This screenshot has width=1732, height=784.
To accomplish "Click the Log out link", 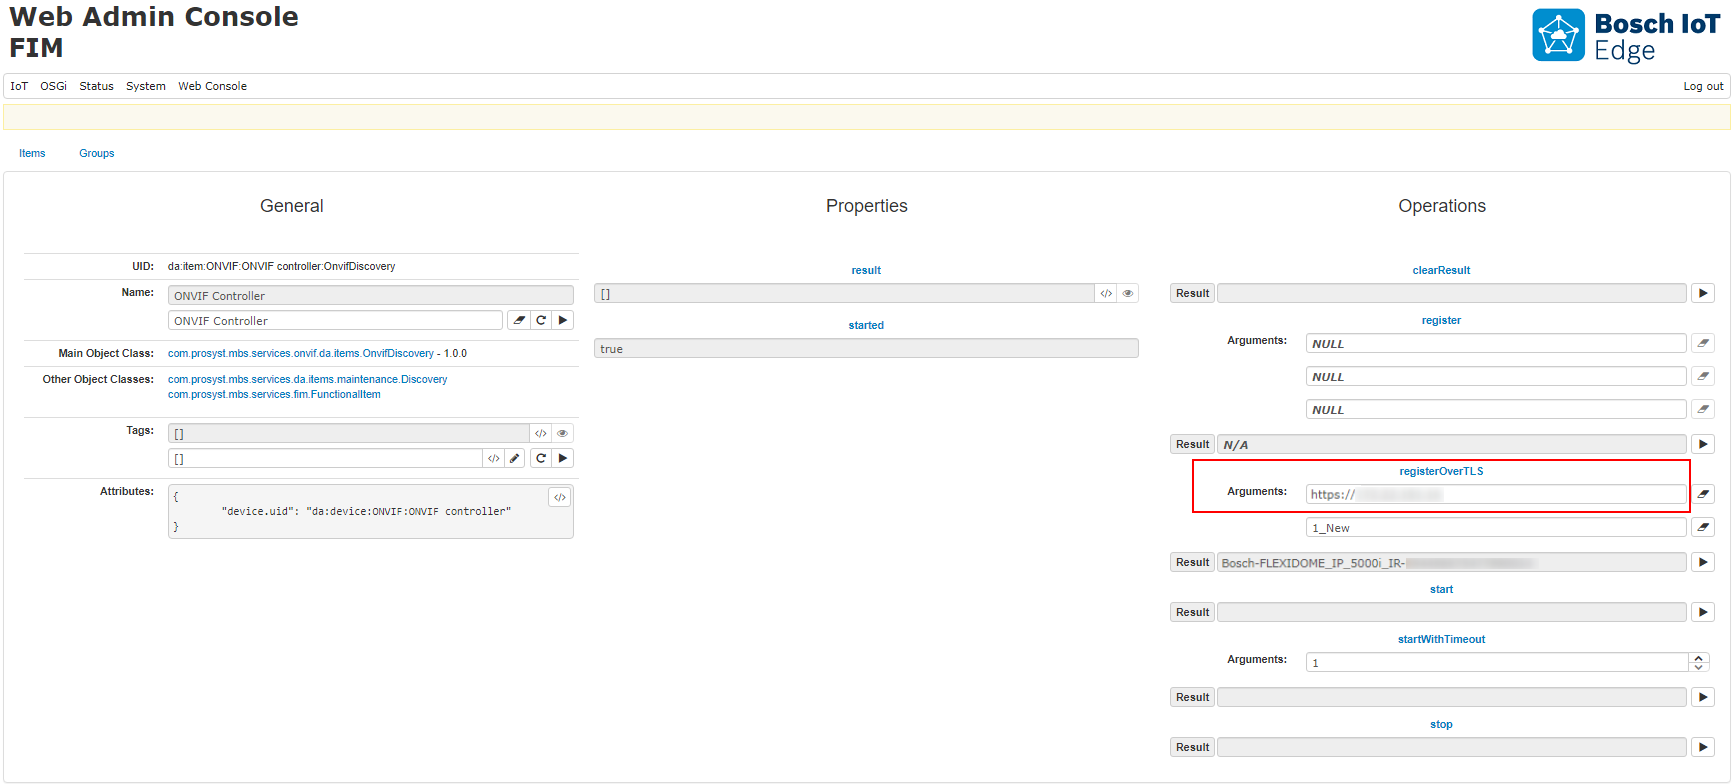I will [1703, 86].
